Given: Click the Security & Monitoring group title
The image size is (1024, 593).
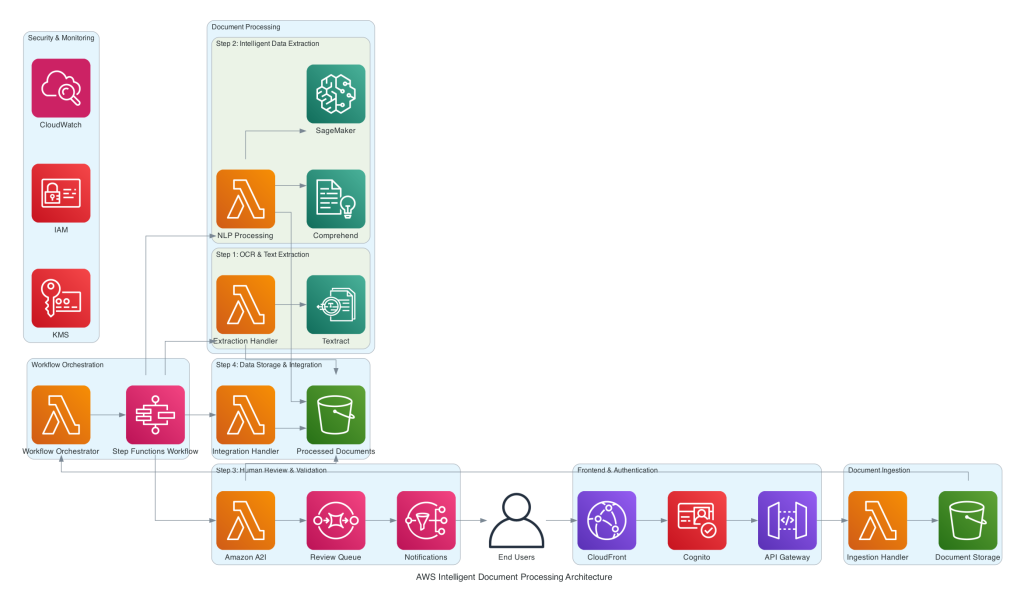Looking at the screenshot, I should (x=61, y=38).
